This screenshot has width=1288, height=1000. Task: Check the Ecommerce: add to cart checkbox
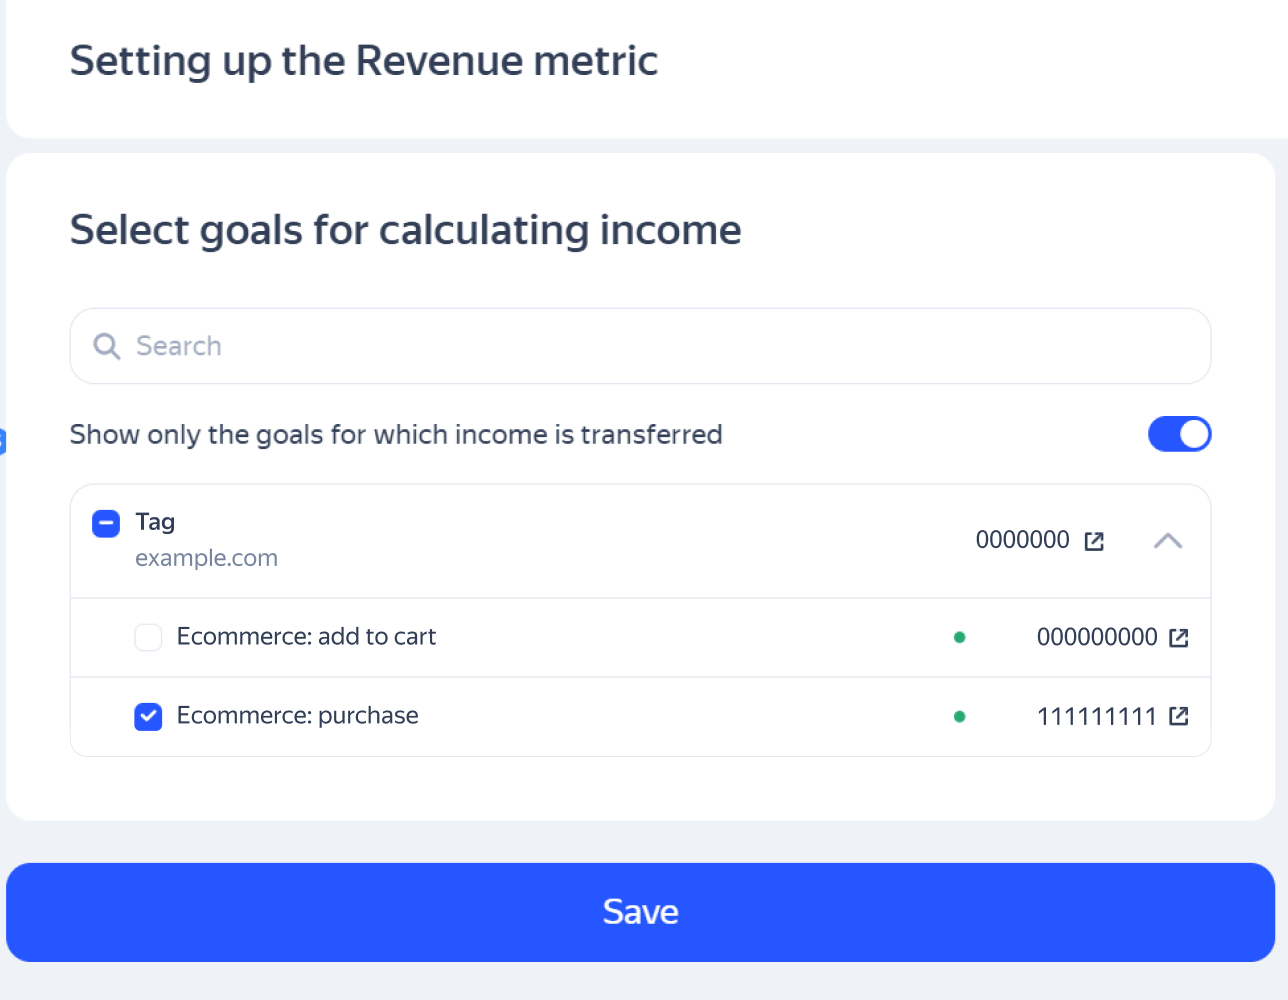coord(148,637)
